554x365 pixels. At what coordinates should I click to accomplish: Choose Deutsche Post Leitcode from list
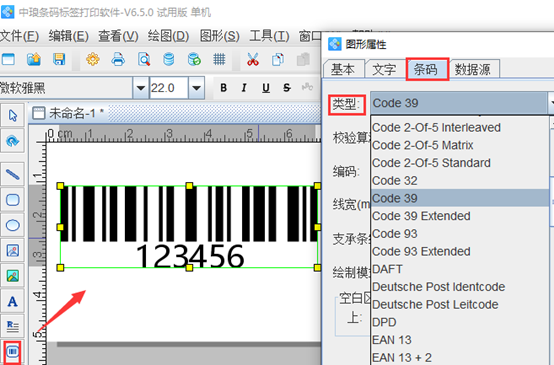click(460, 304)
